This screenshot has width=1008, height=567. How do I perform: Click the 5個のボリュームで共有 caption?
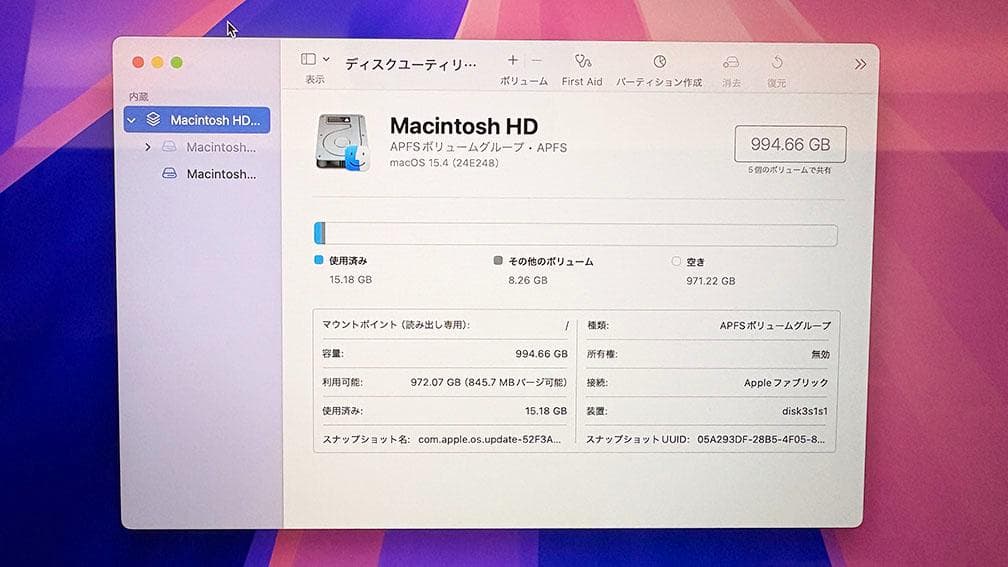pyautogui.click(x=789, y=170)
